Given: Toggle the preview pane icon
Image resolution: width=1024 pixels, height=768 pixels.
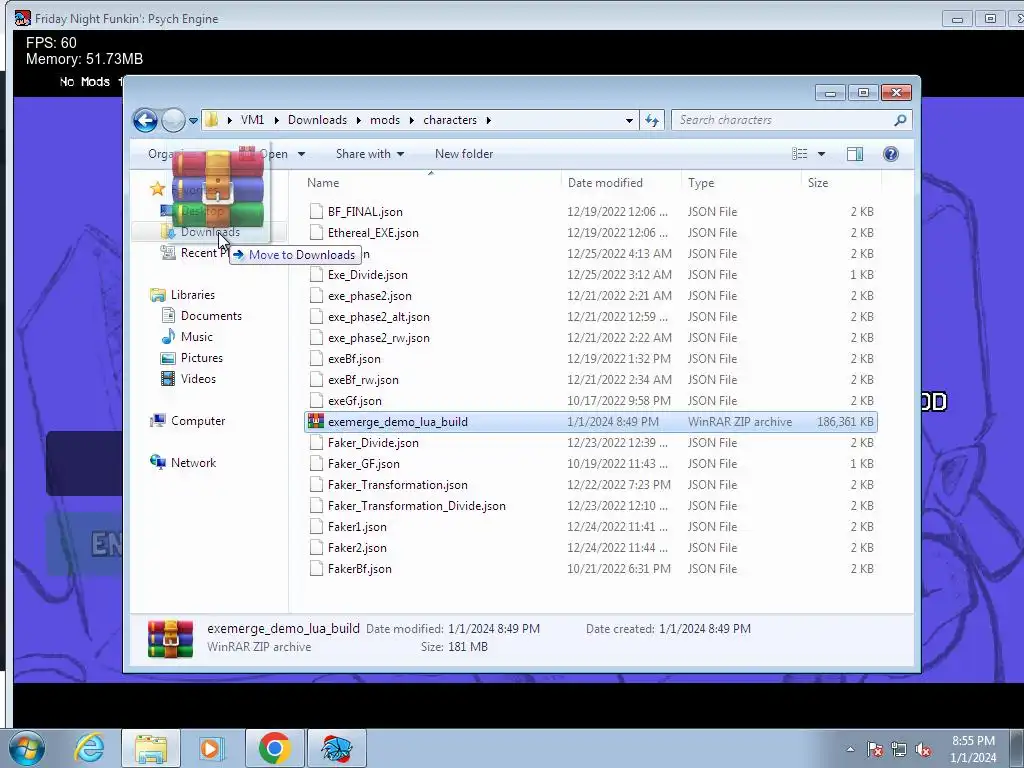Looking at the screenshot, I should pos(854,154).
